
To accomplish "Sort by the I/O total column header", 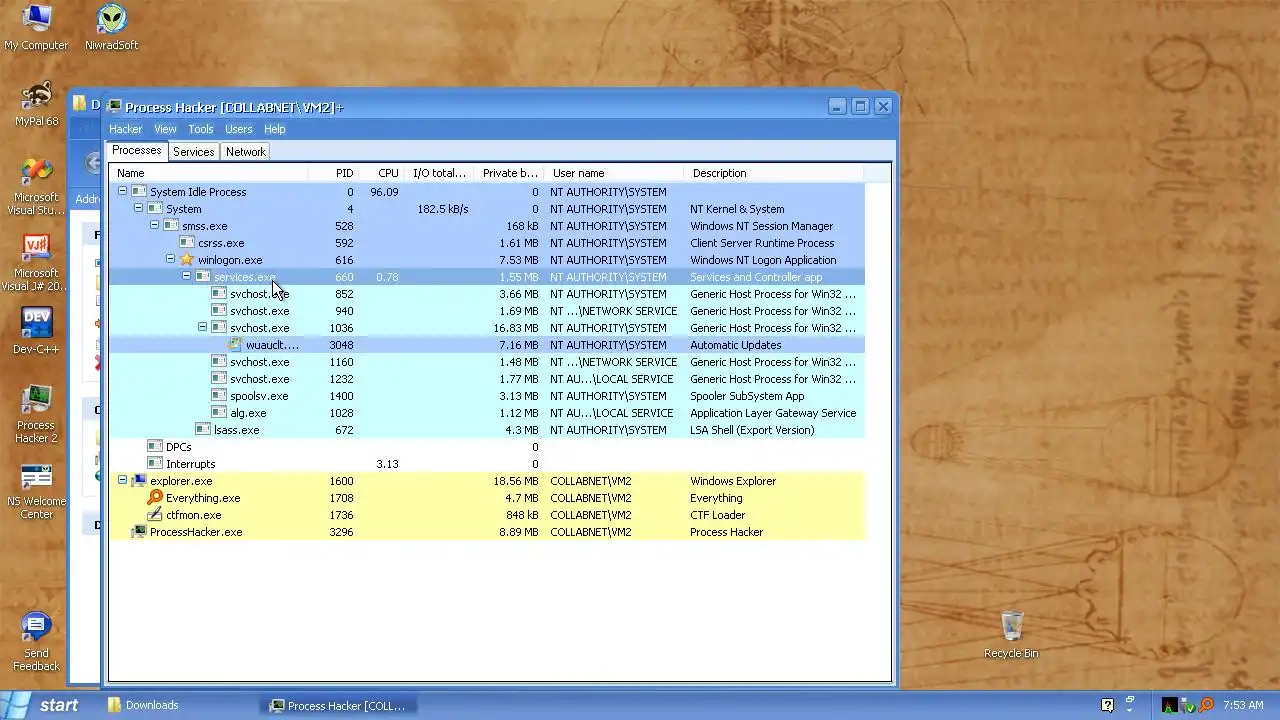I will pyautogui.click(x=440, y=173).
